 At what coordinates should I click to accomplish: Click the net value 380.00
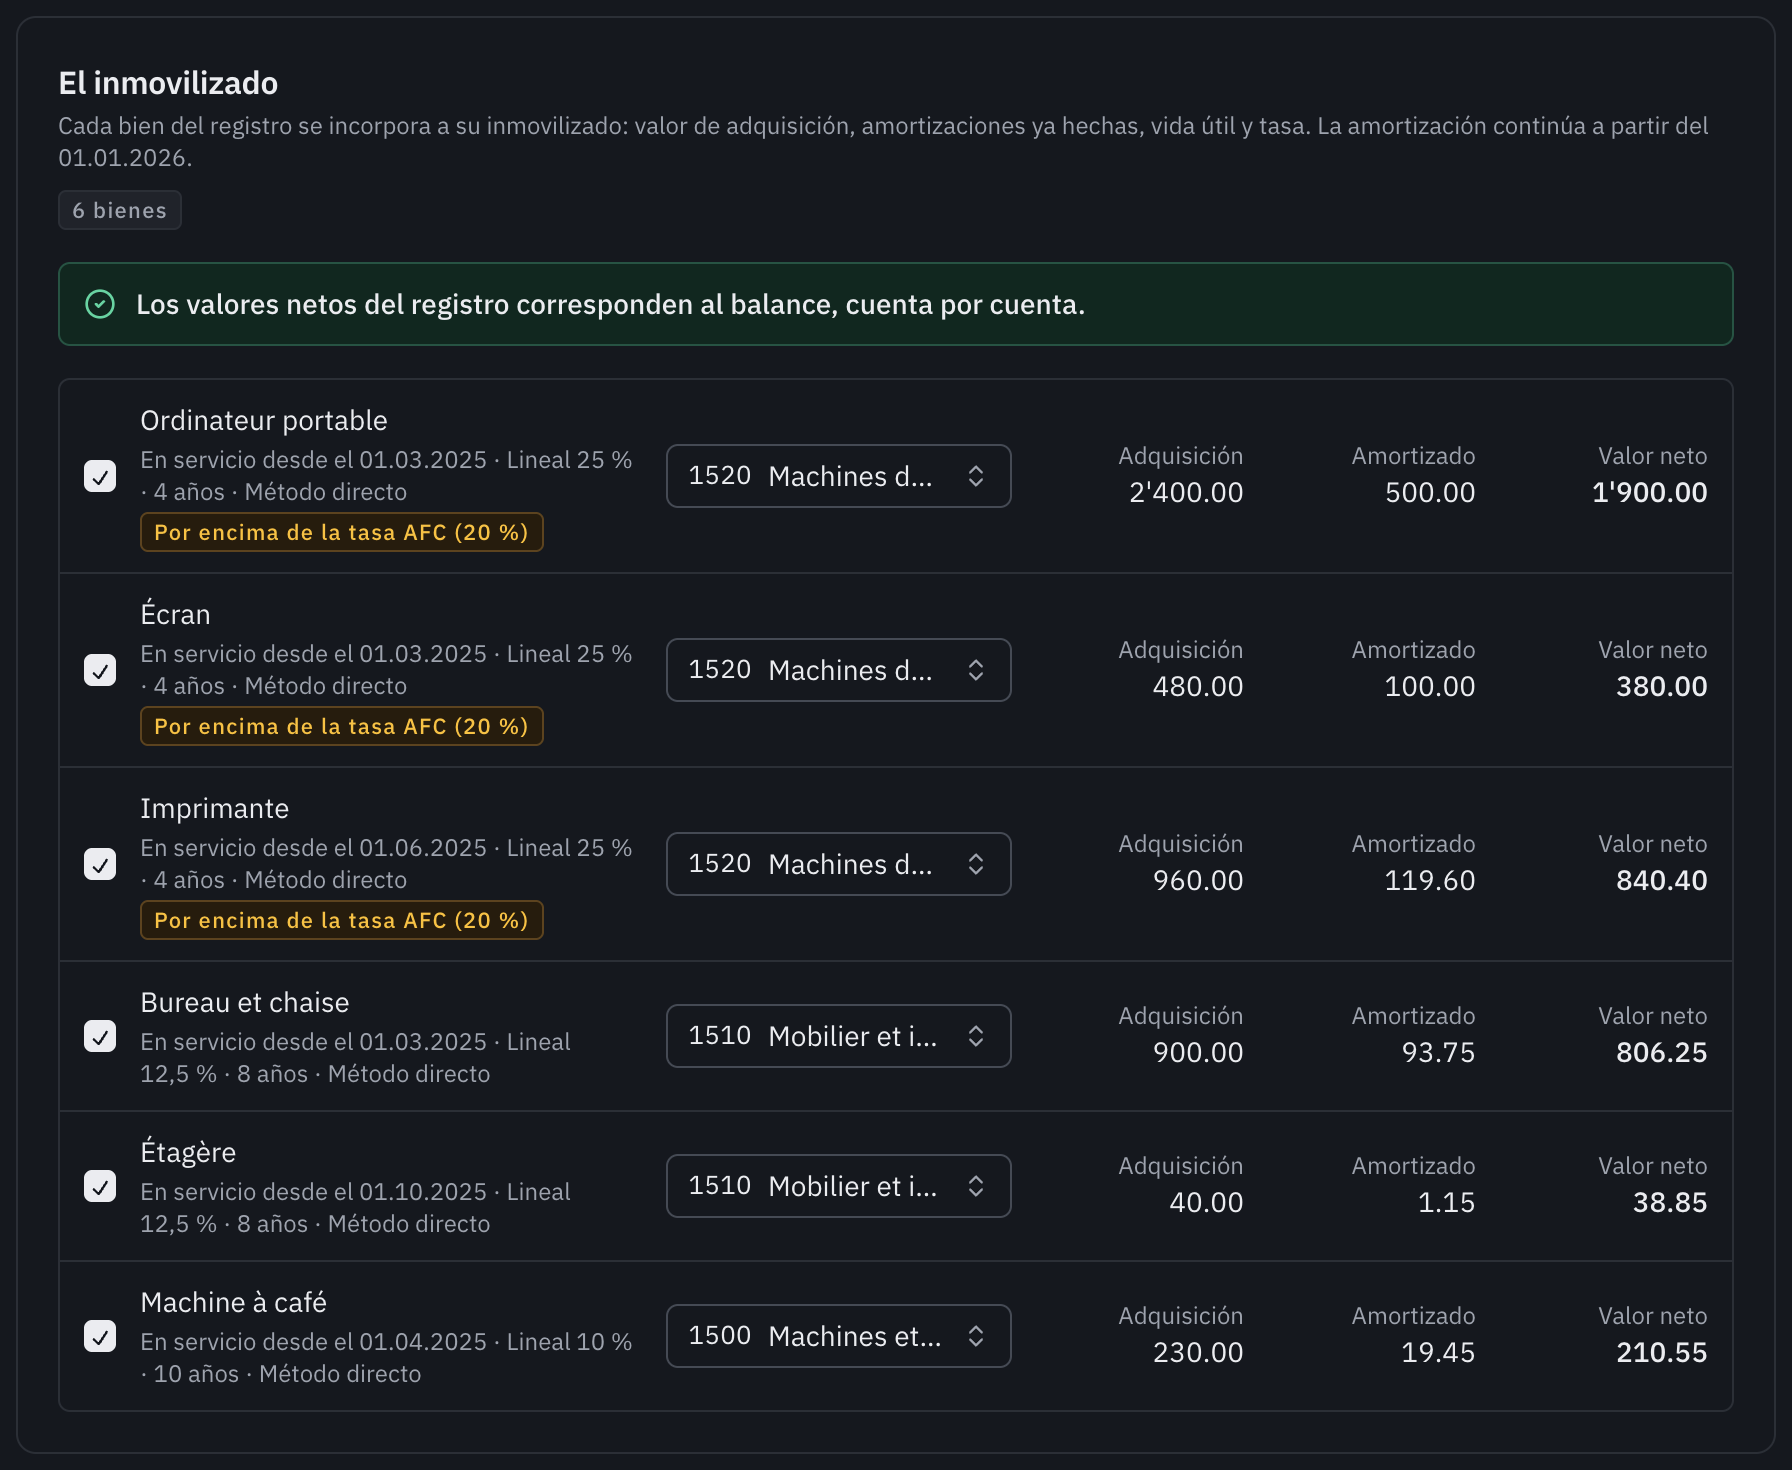[x=1662, y=686]
